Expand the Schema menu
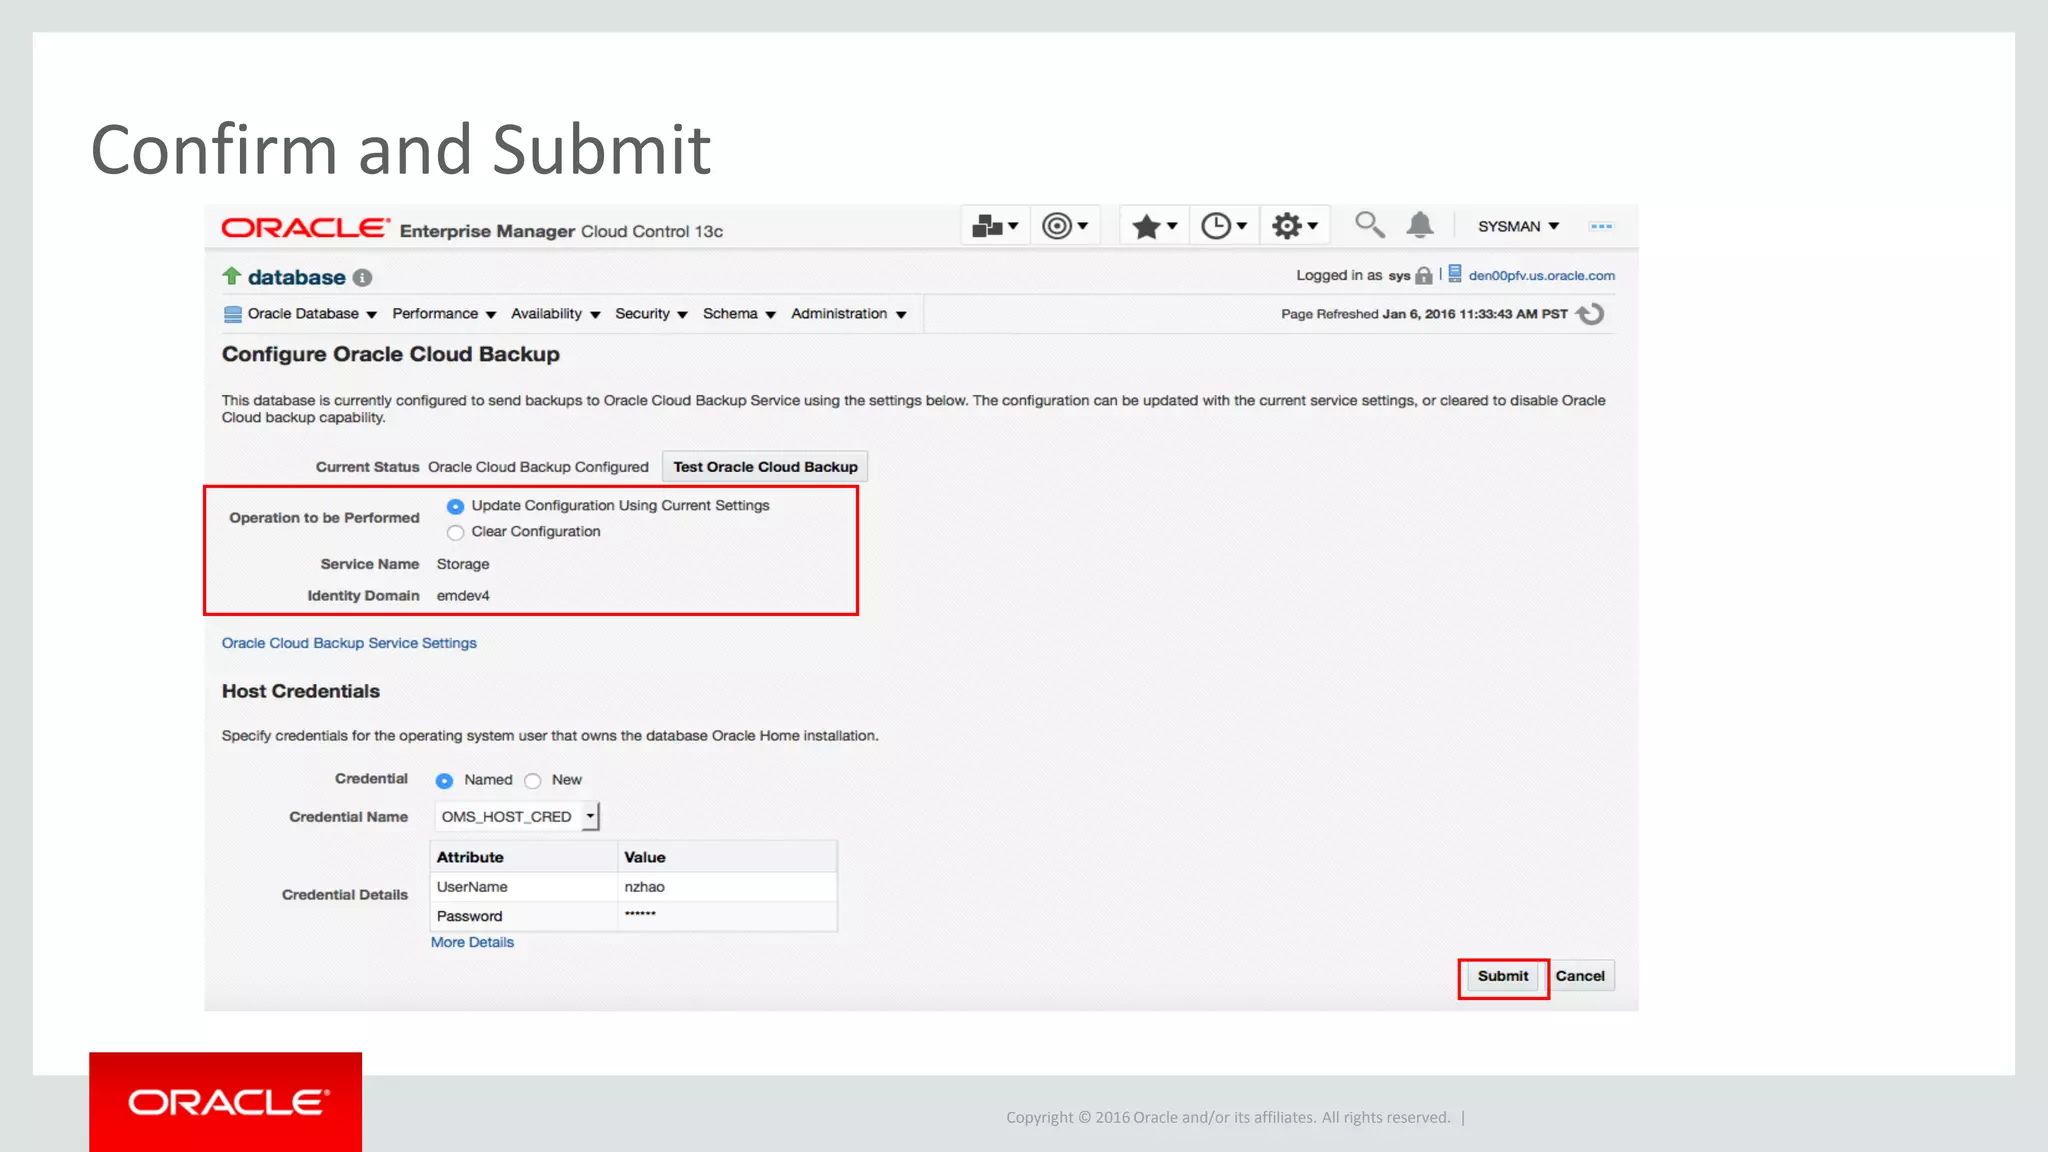The width and height of the screenshot is (2048, 1152). pos(740,314)
